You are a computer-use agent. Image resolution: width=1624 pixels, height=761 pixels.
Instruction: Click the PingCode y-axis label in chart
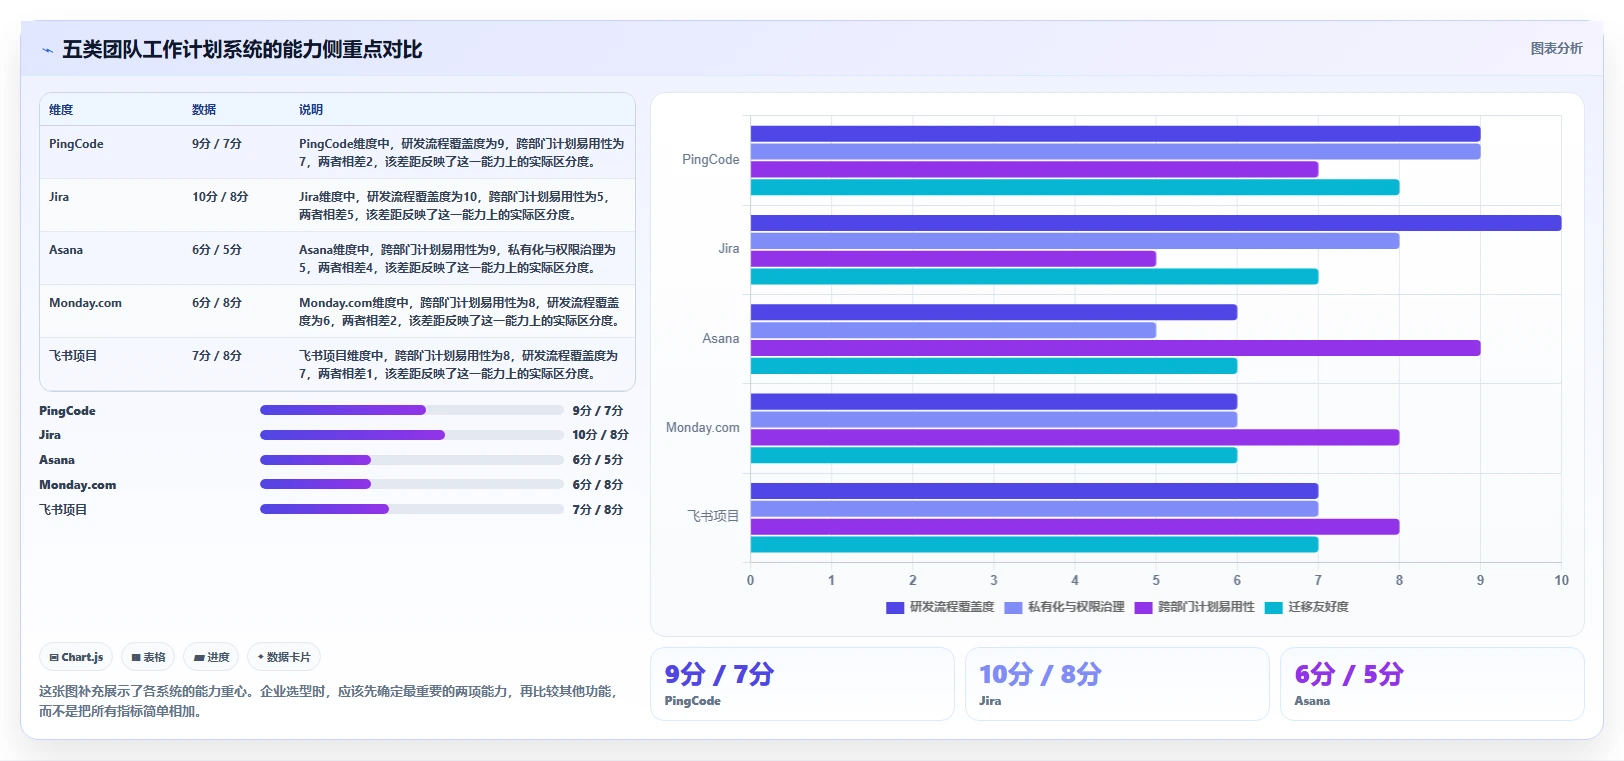[710, 160]
